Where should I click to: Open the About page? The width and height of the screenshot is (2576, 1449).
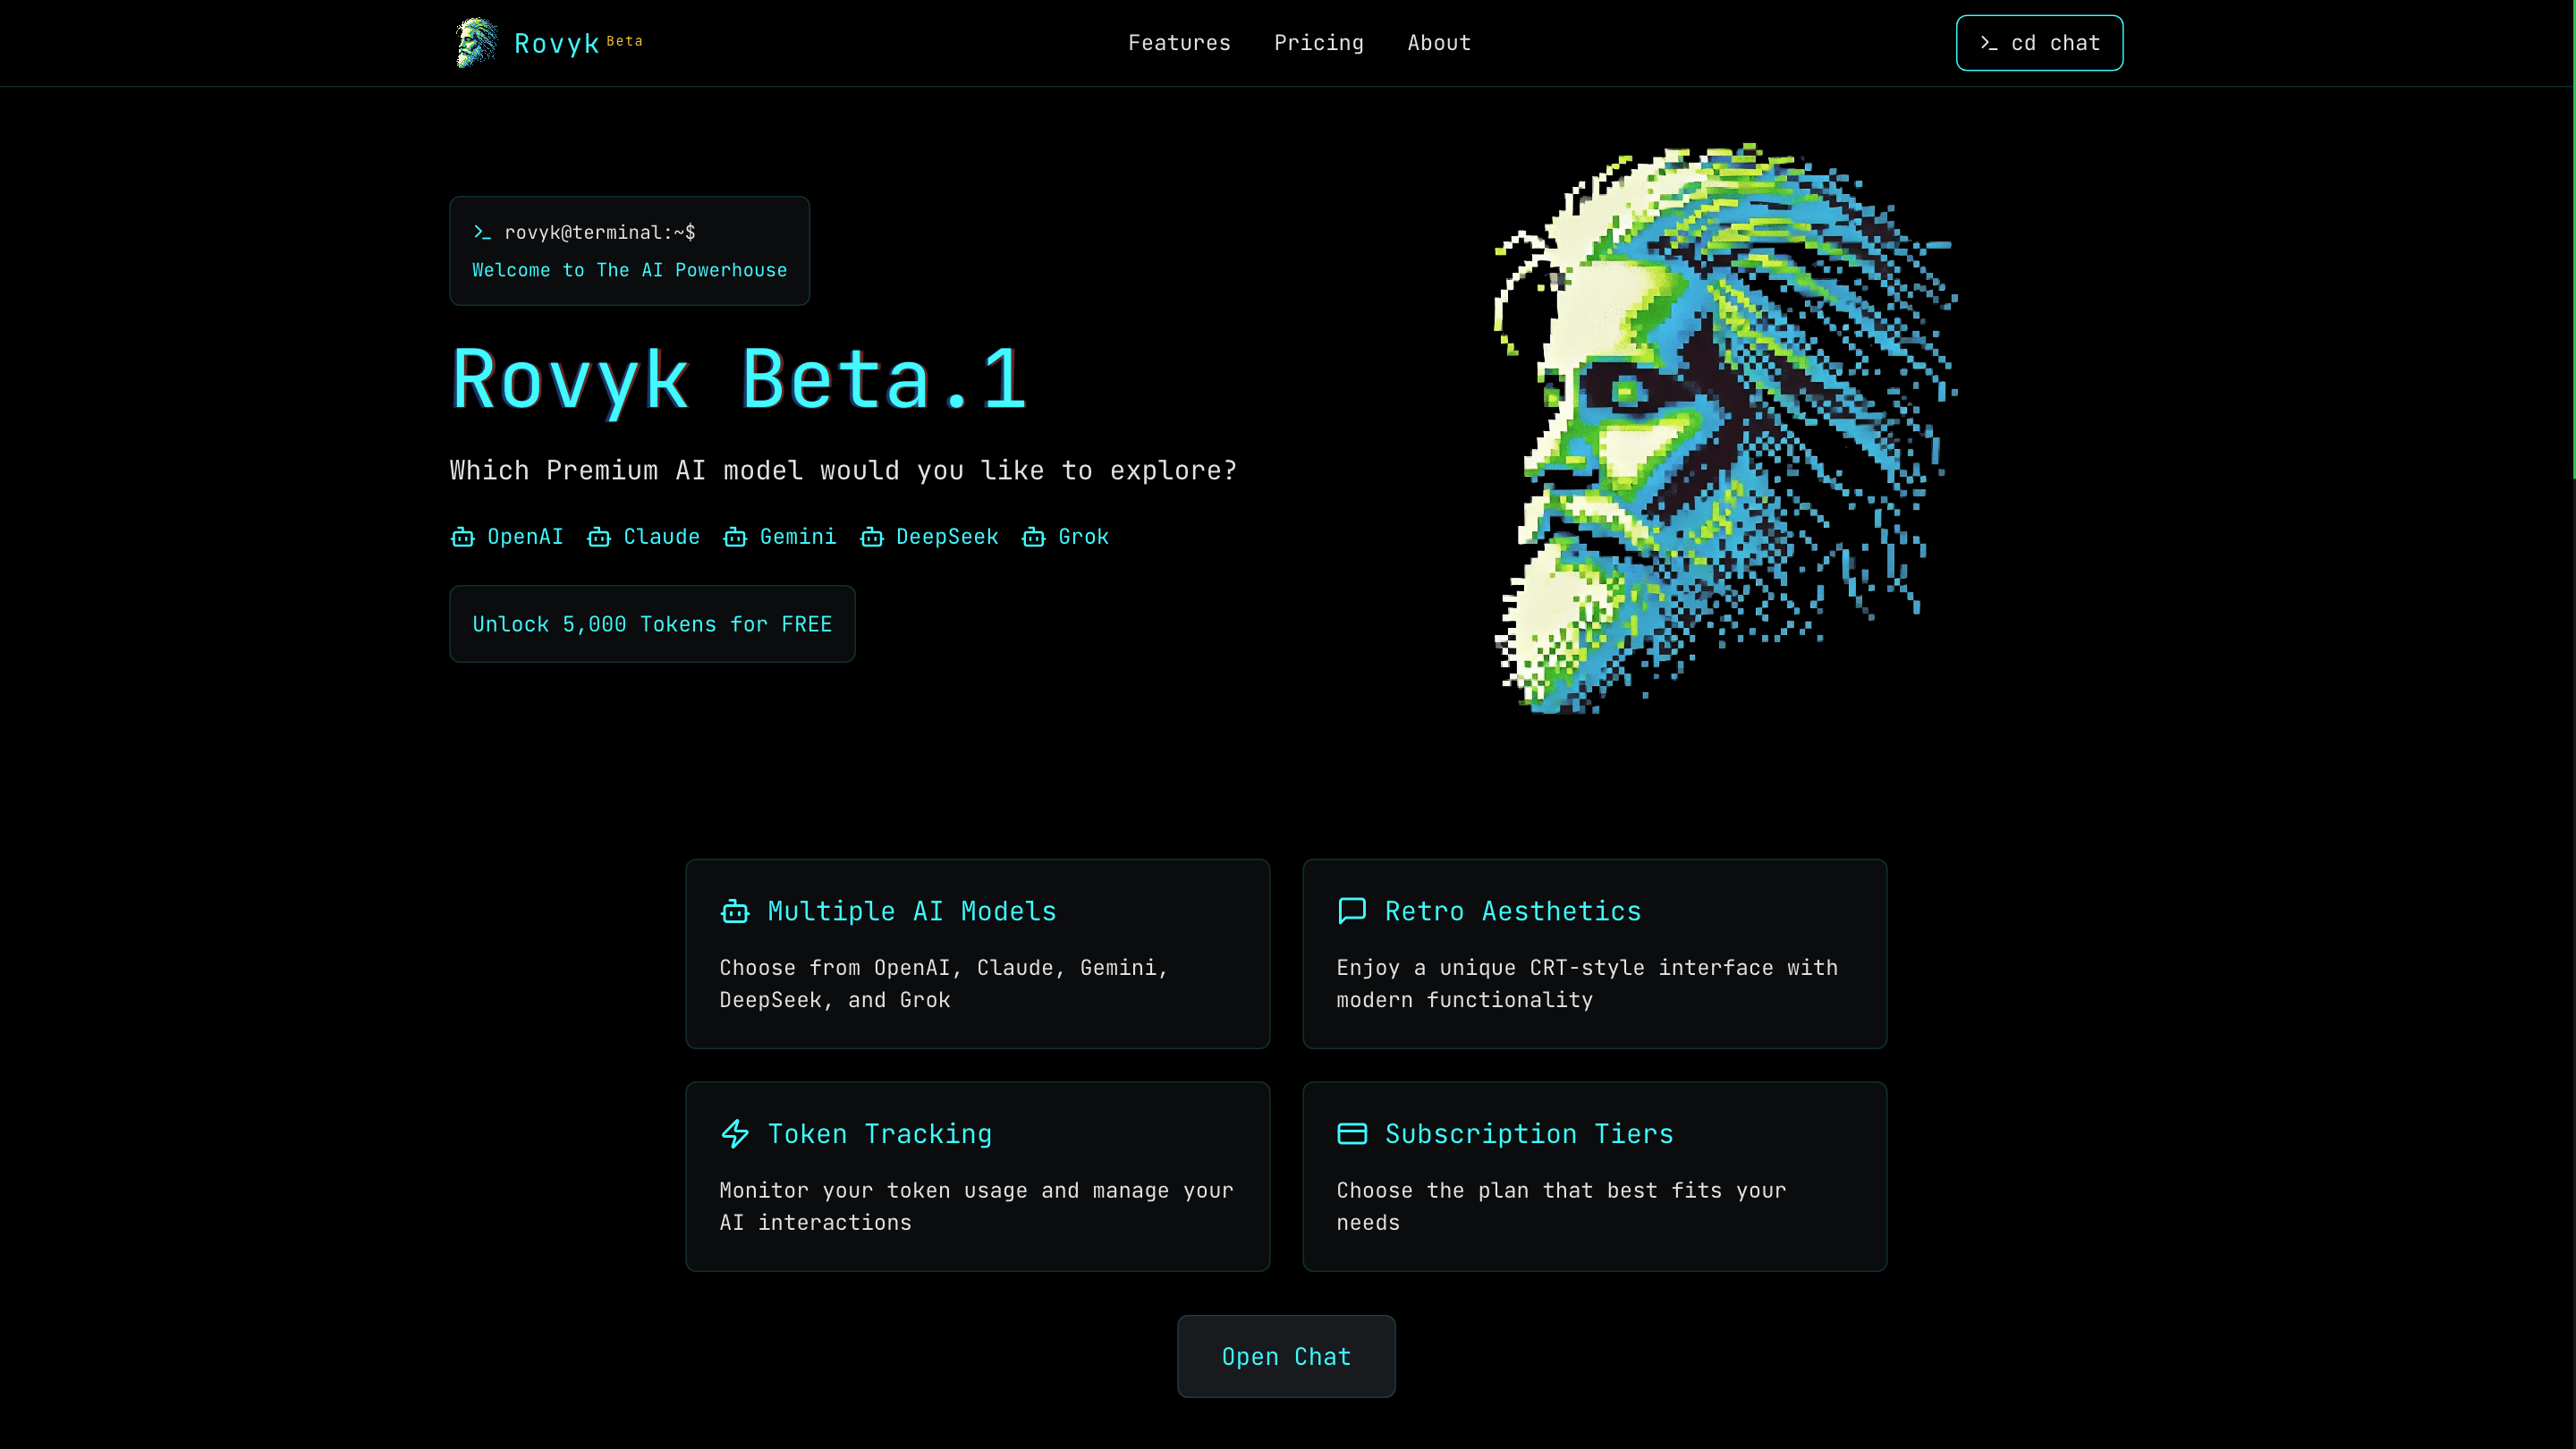(x=1439, y=43)
